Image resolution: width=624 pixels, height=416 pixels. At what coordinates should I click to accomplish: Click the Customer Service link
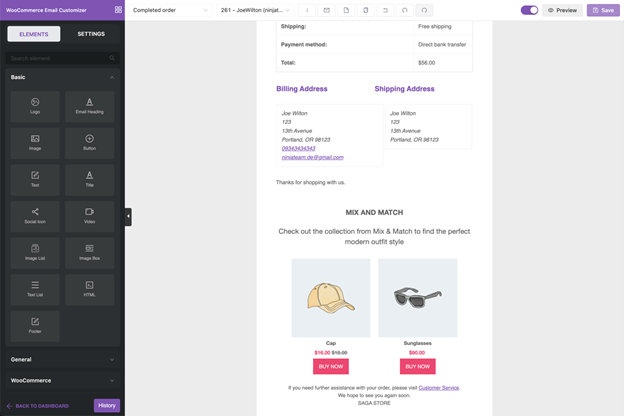(x=439, y=388)
